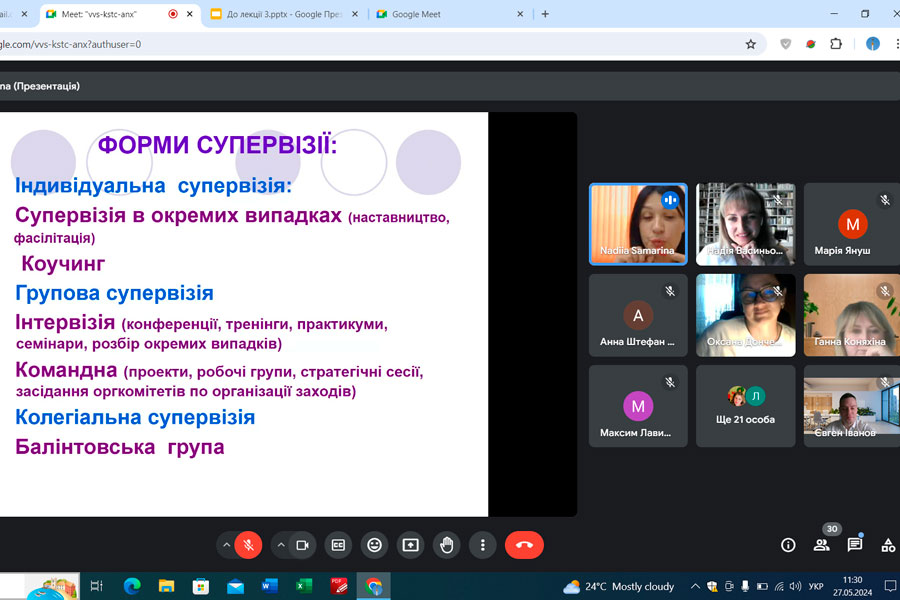Switch to Meet vvs-kstc-anx tab
Screen dimensions: 900x600
click(109, 14)
